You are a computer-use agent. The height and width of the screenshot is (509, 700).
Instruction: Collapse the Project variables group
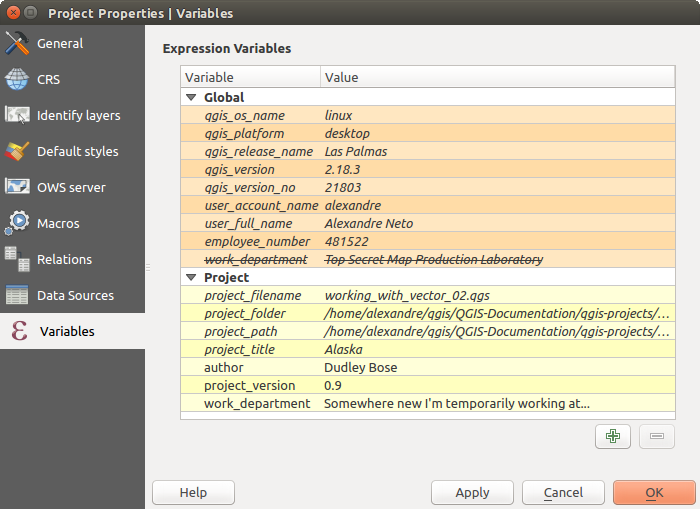pyautogui.click(x=191, y=278)
